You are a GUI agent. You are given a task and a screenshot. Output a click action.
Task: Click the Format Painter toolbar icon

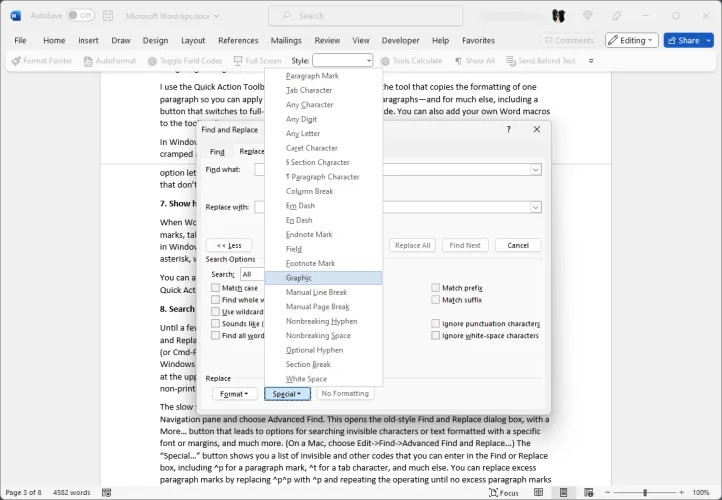(15, 61)
